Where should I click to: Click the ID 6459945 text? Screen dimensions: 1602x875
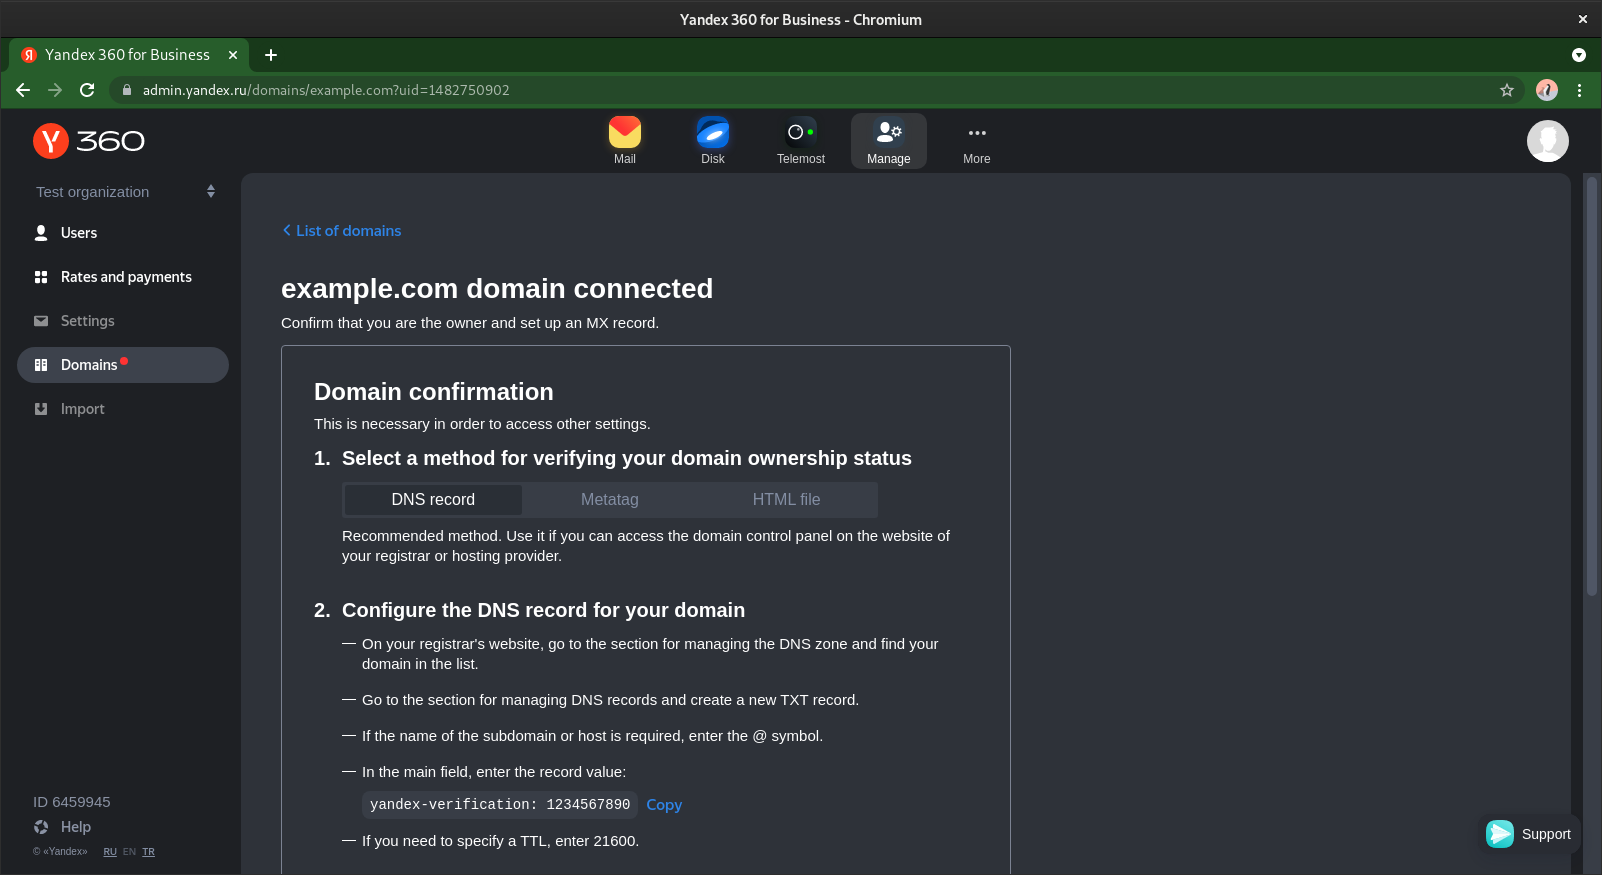[72, 802]
